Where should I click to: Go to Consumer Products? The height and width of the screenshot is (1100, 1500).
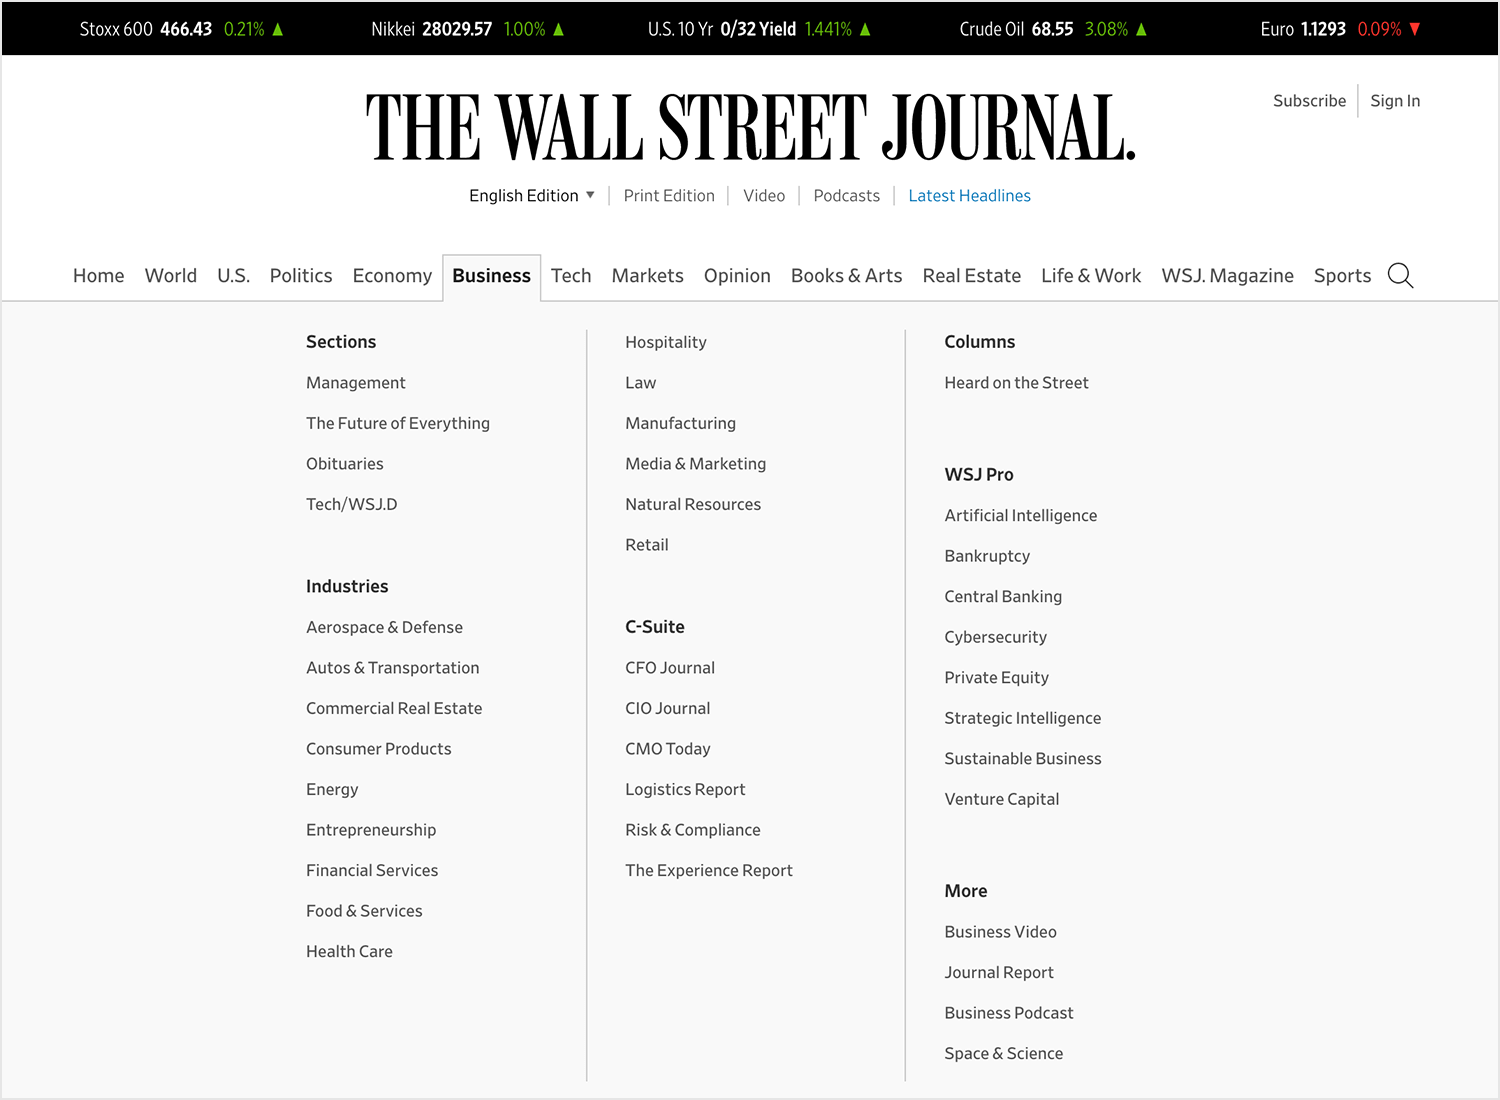(379, 749)
